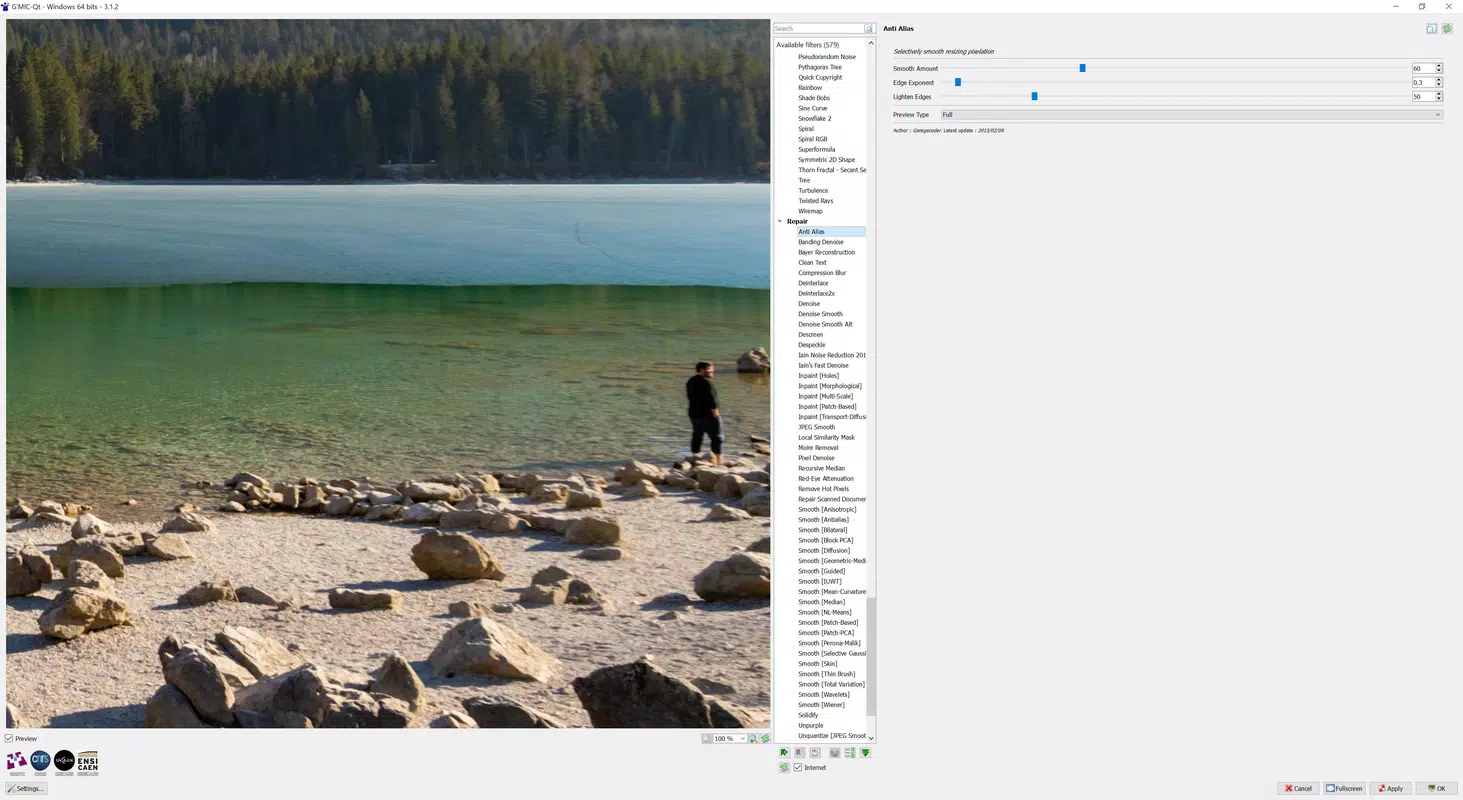Select the Smooth [Bilateral] filter
Image resolution: width=1463 pixels, height=800 pixels.
tap(823, 530)
